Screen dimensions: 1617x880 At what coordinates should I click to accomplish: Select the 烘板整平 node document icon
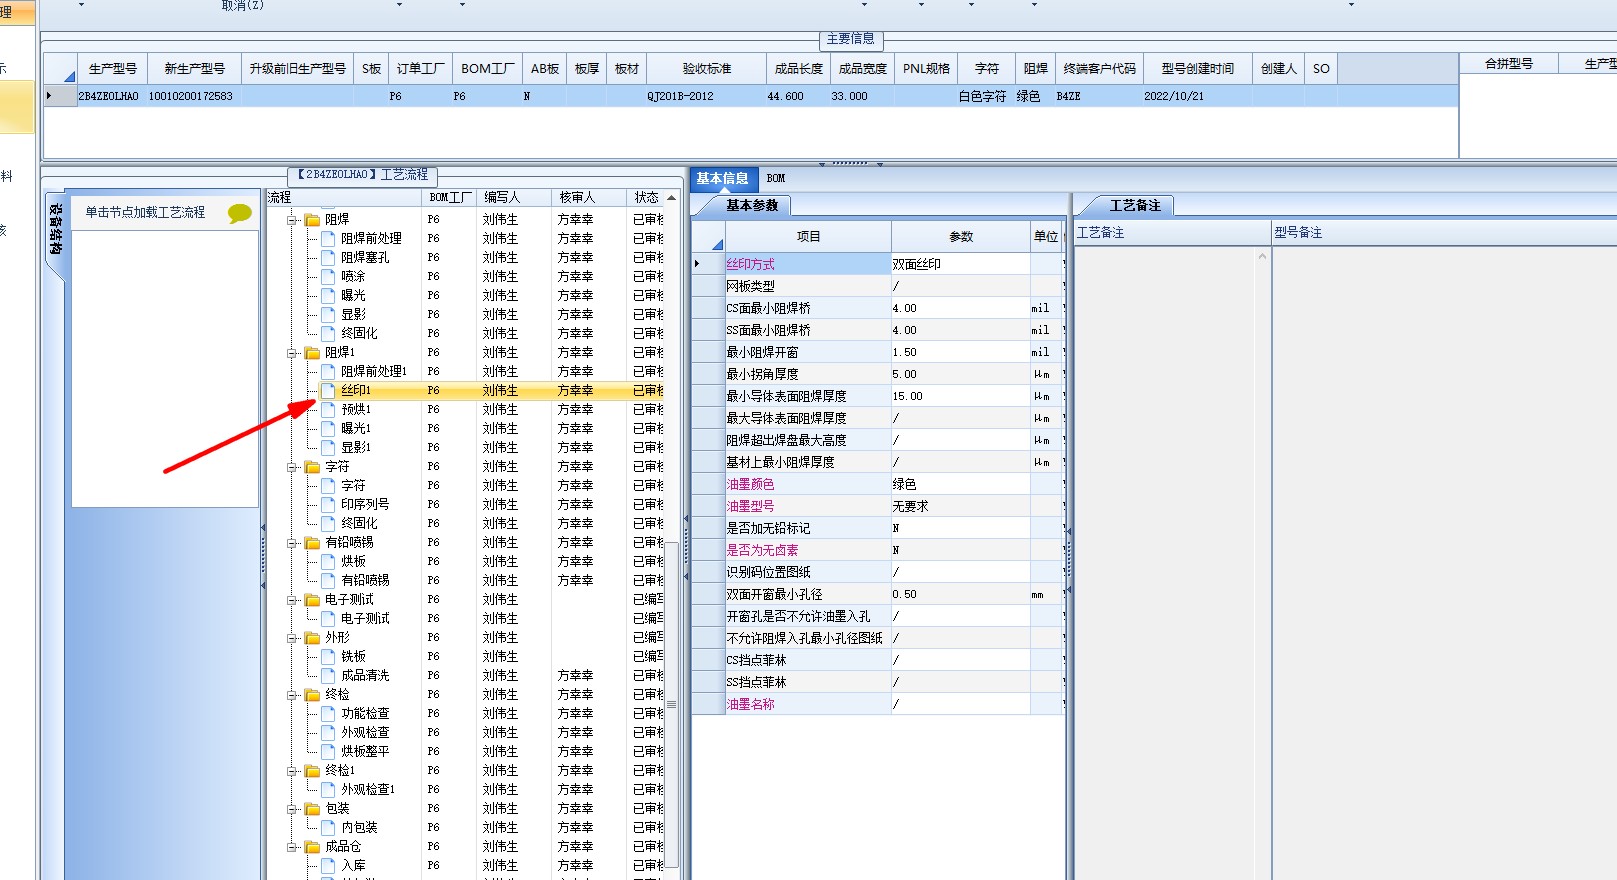[x=328, y=751]
